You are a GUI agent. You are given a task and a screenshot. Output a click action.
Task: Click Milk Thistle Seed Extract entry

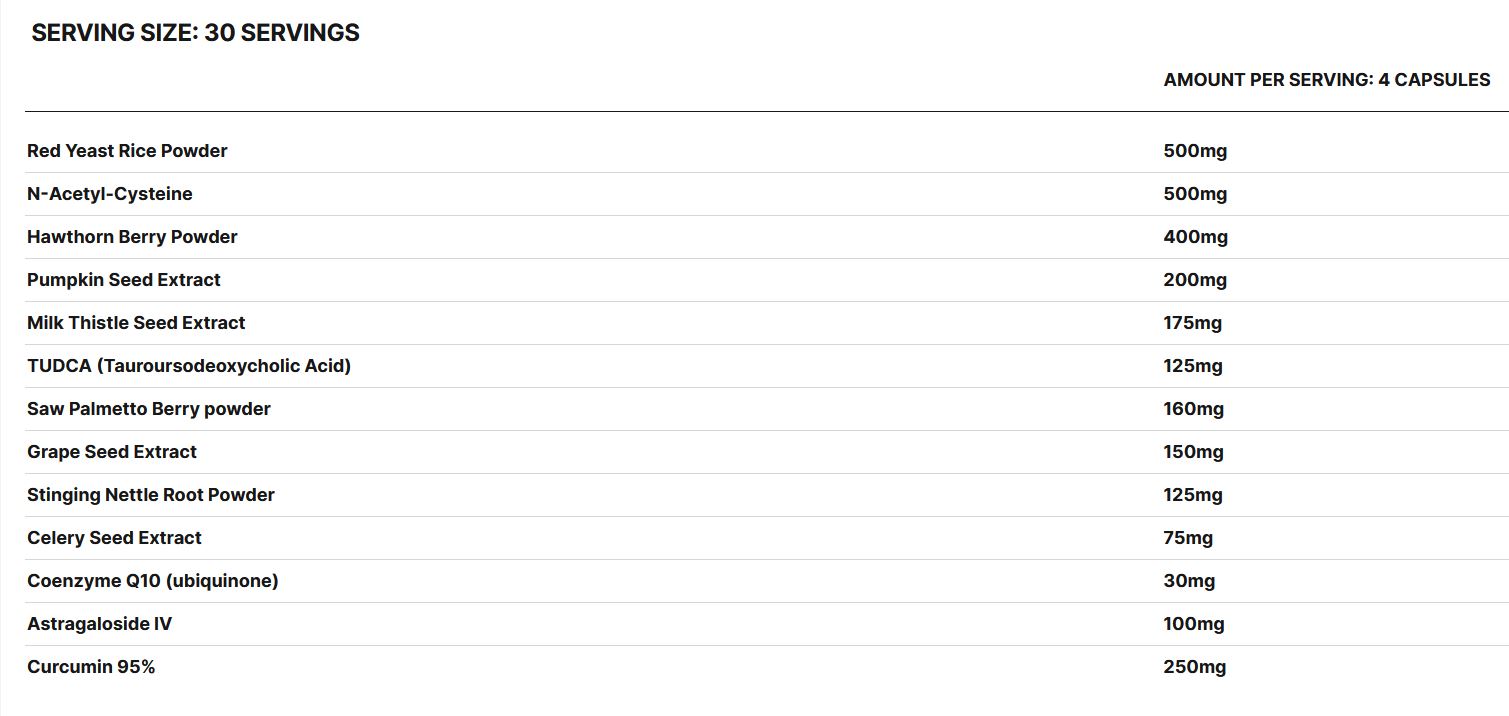pos(136,323)
